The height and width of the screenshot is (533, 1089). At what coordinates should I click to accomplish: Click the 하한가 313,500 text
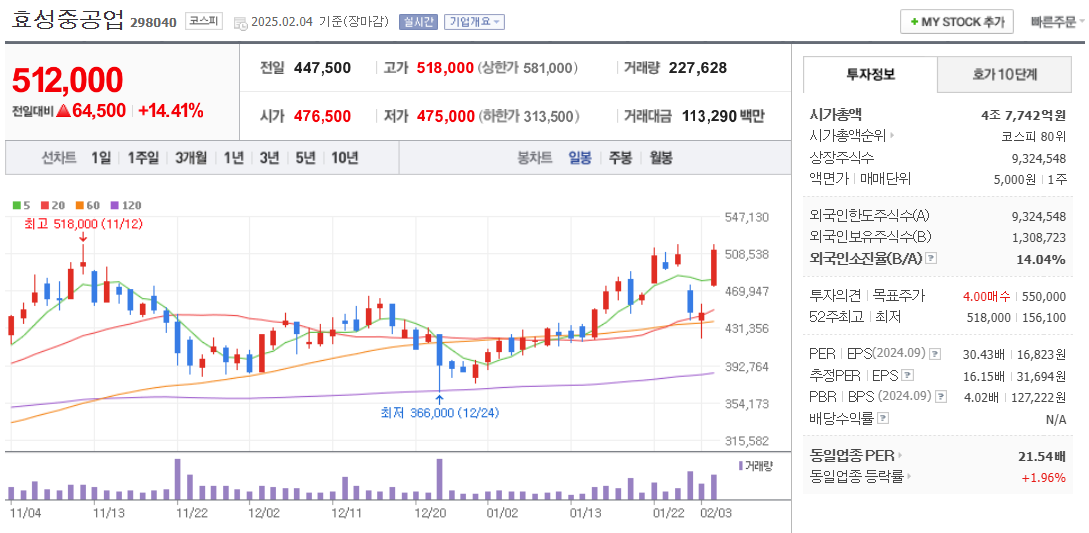(x=528, y=116)
